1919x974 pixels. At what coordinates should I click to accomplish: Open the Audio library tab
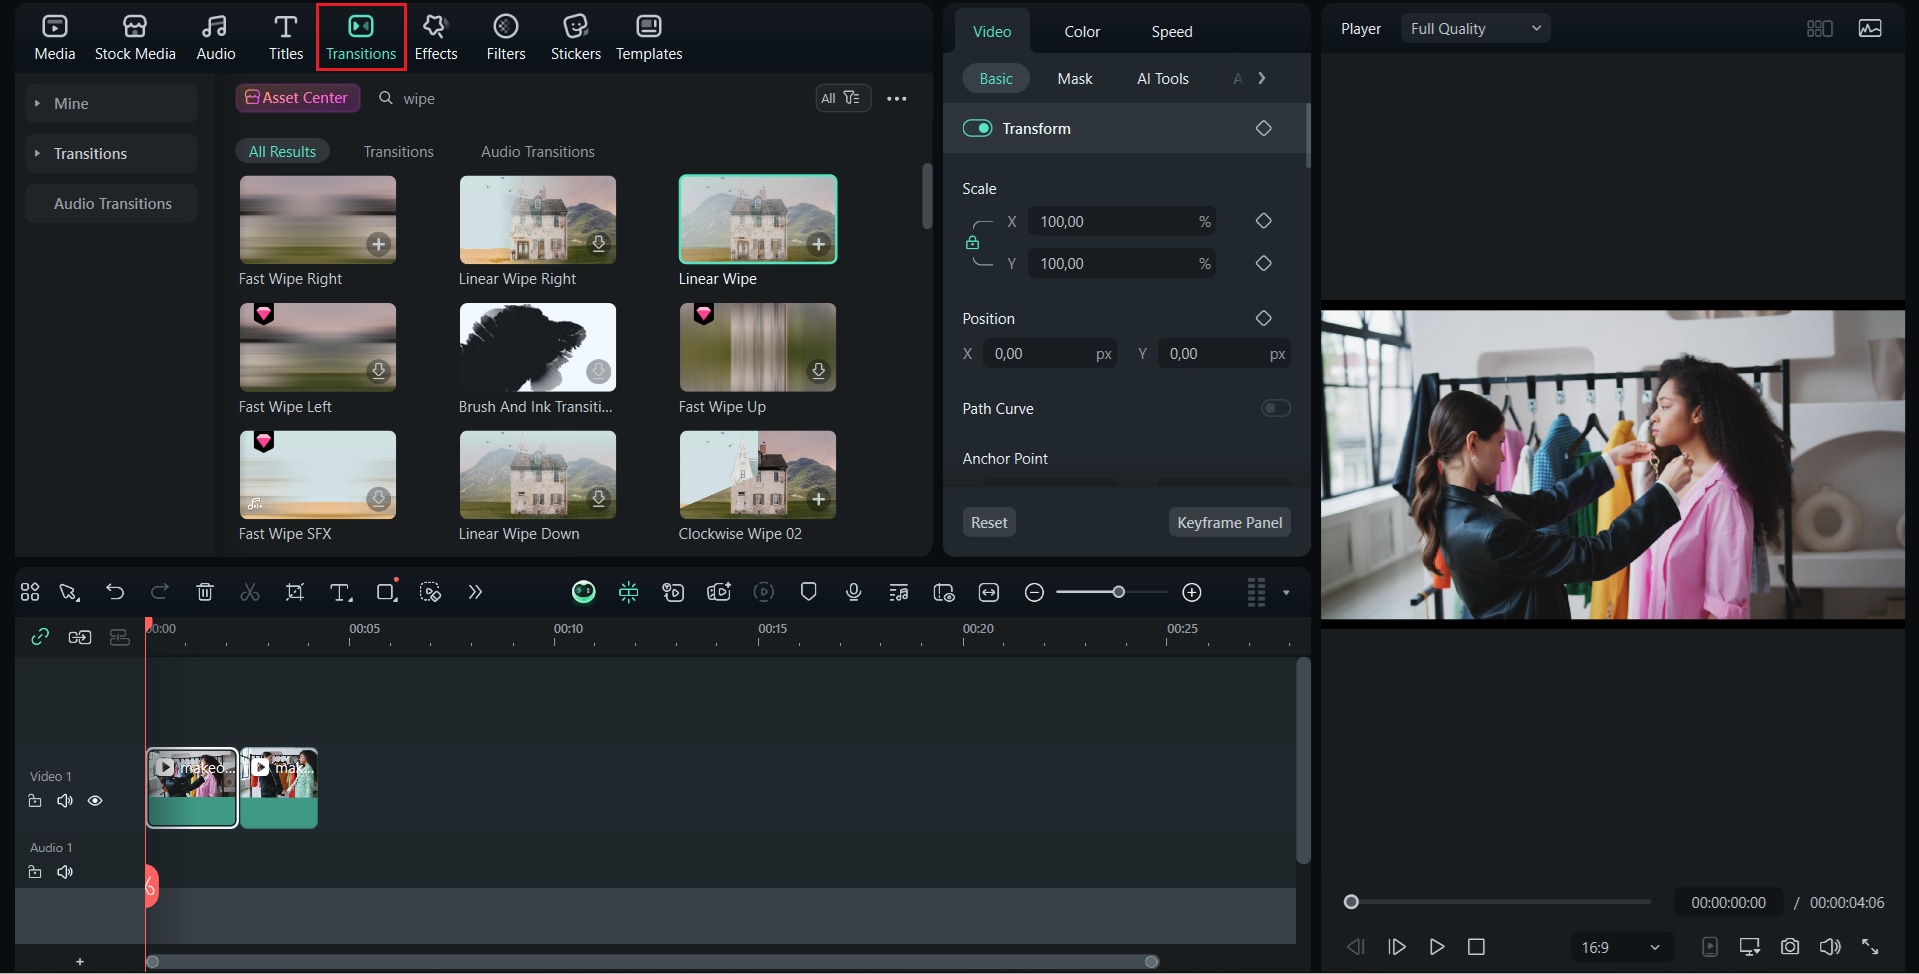click(215, 38)
